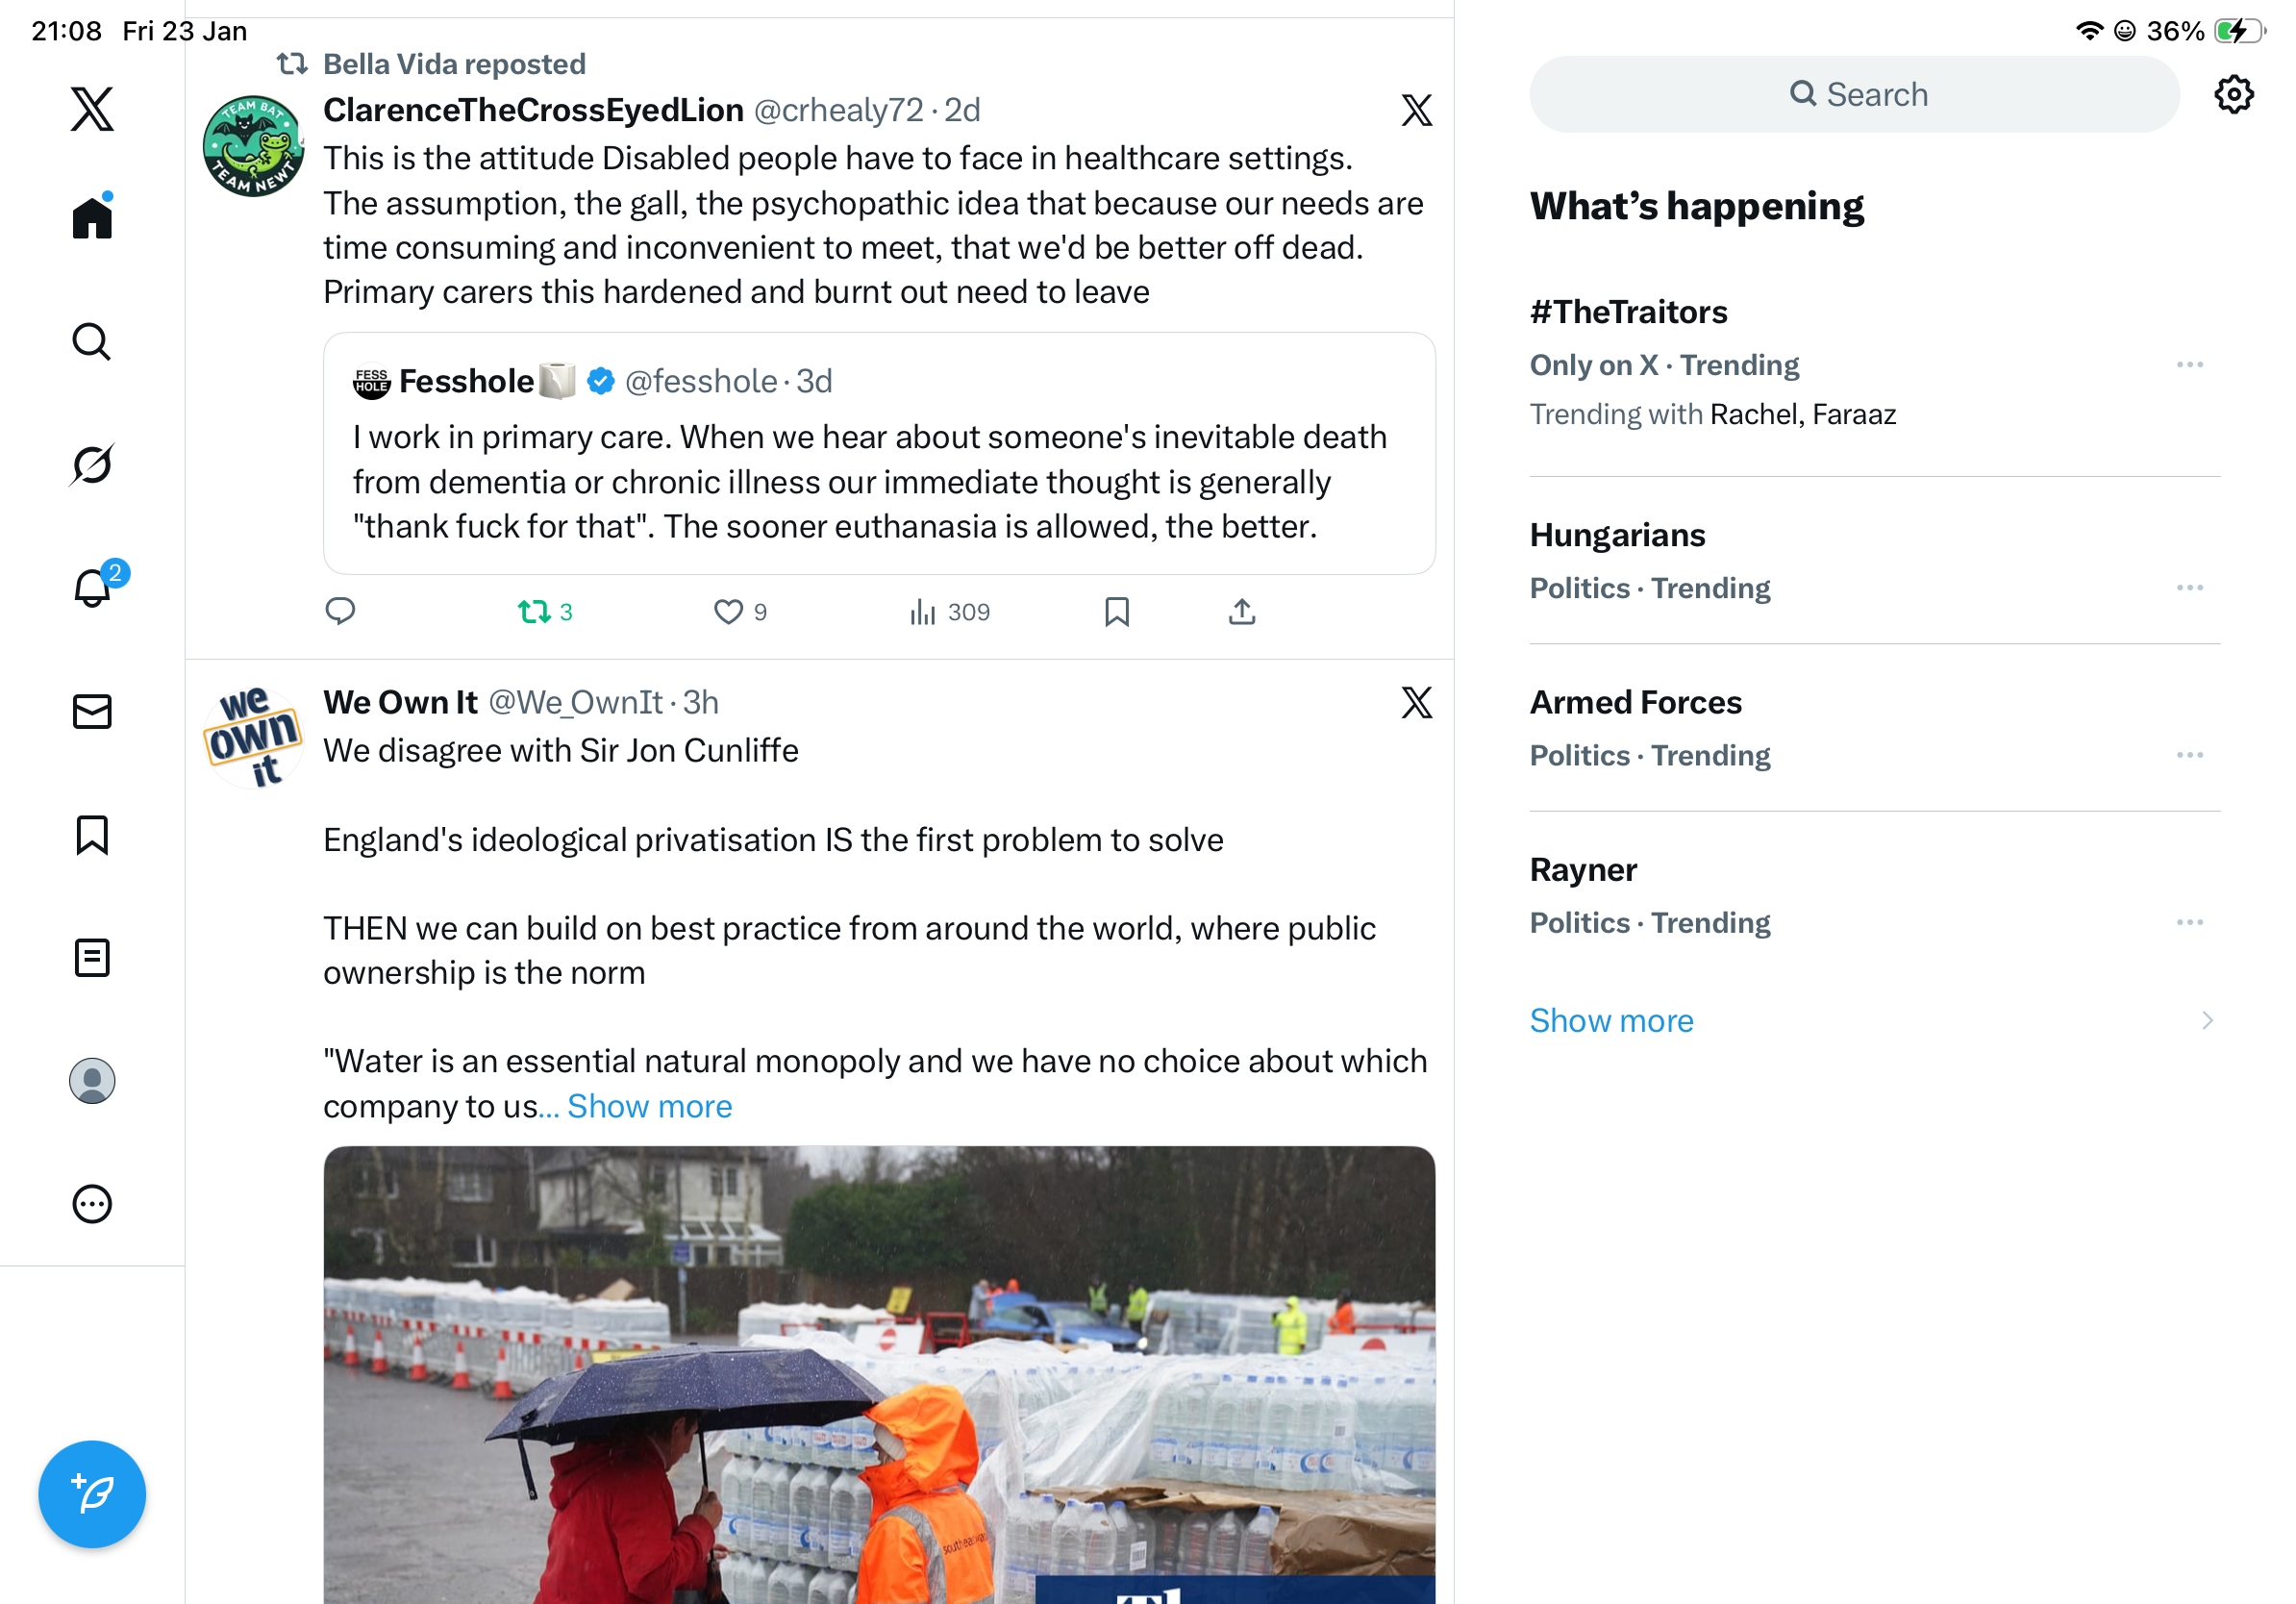Viewport: 2296px width, 1604px height.
Task: Open notifications bell with badge
Action: coord(94,586)
